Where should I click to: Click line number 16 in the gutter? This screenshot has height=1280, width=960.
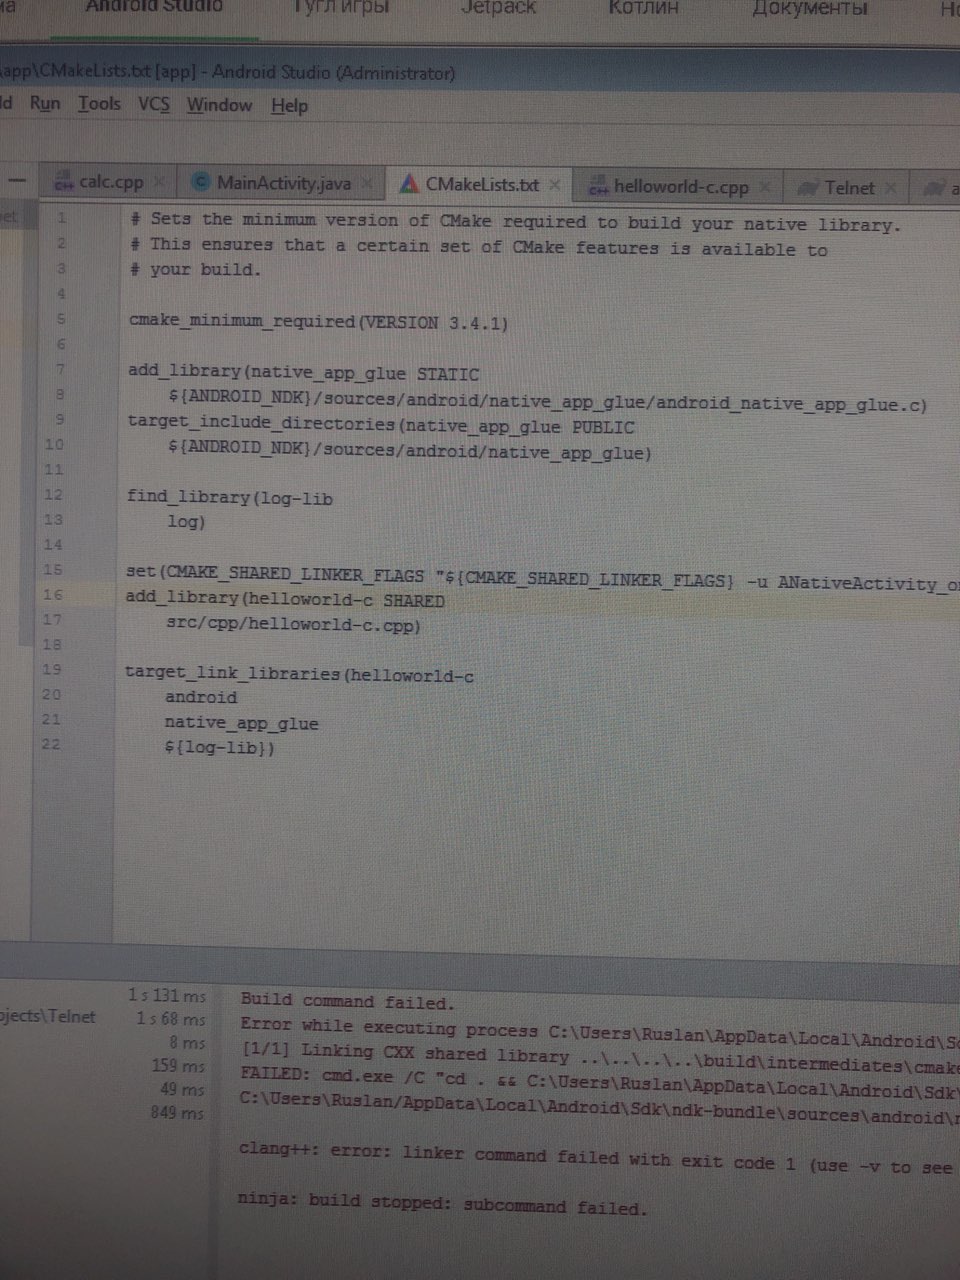click(52, 594)
